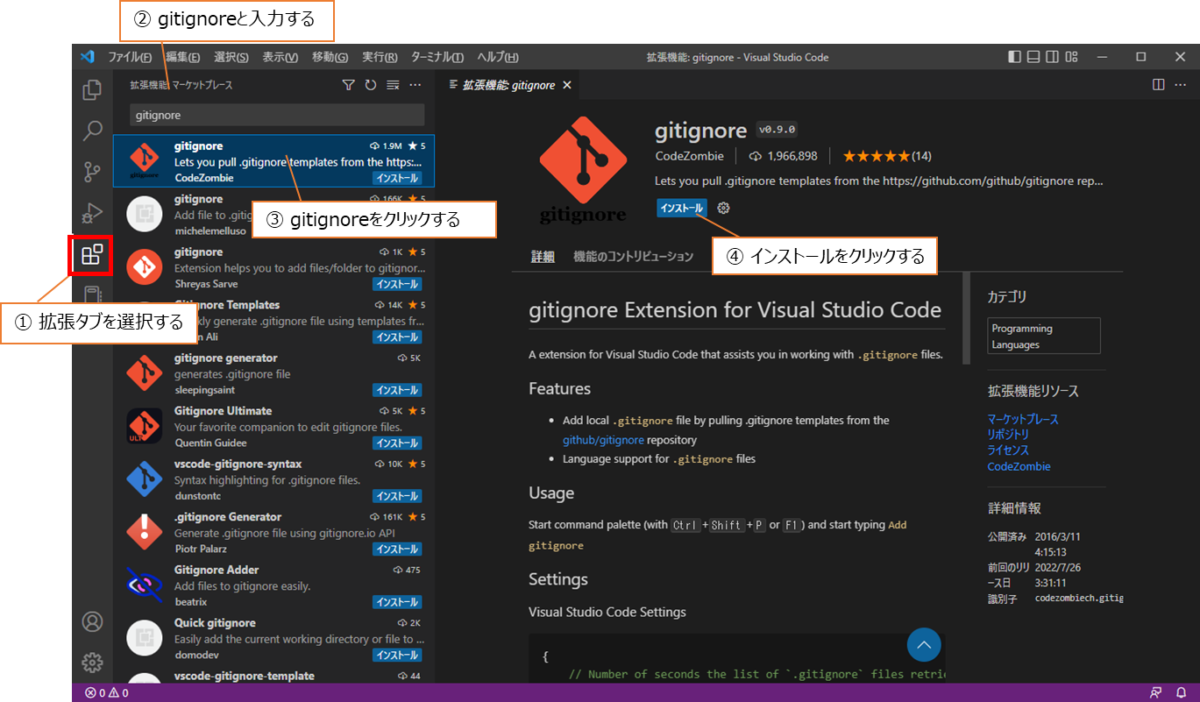
Task: Open the Search view in activity bar
Action: (x=92, y=131)
